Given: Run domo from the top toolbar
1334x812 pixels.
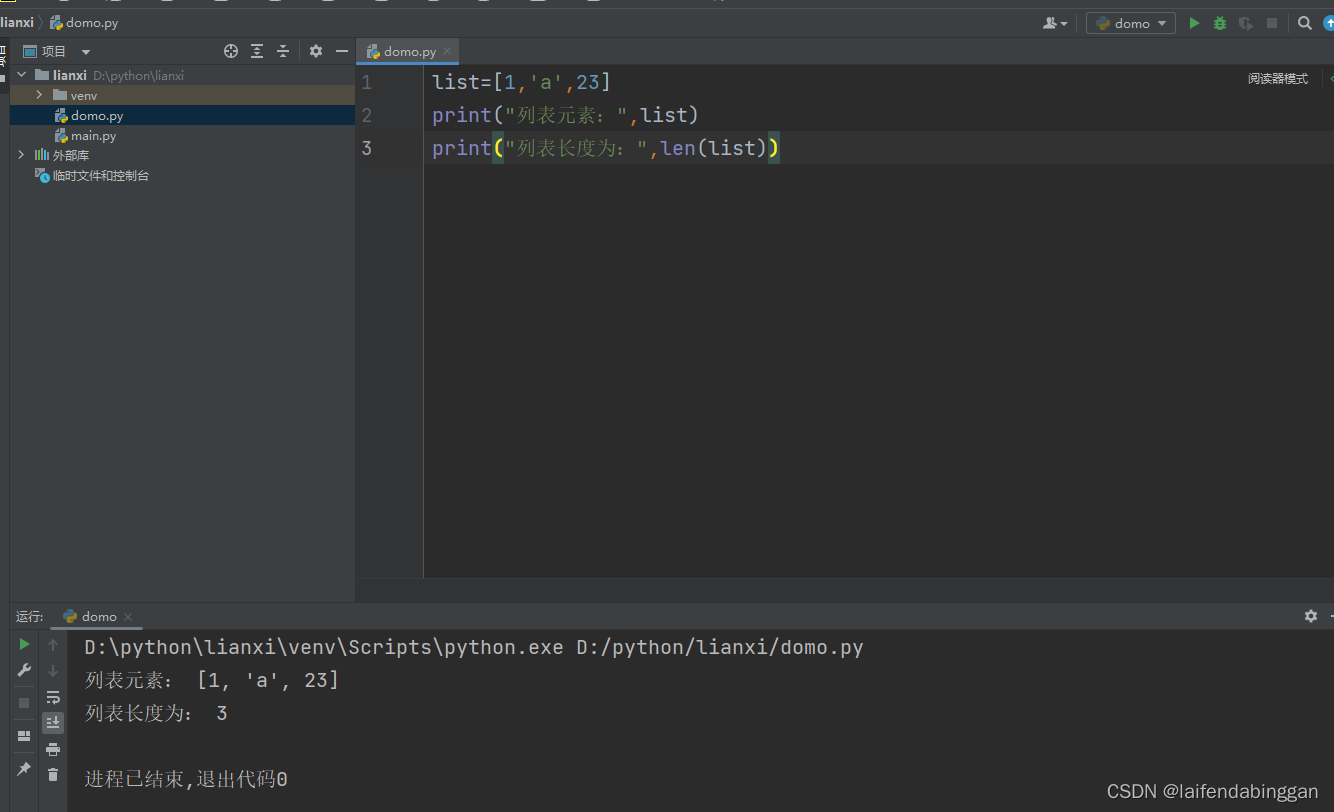Looking at the screenshot, I should [1194, 23].
